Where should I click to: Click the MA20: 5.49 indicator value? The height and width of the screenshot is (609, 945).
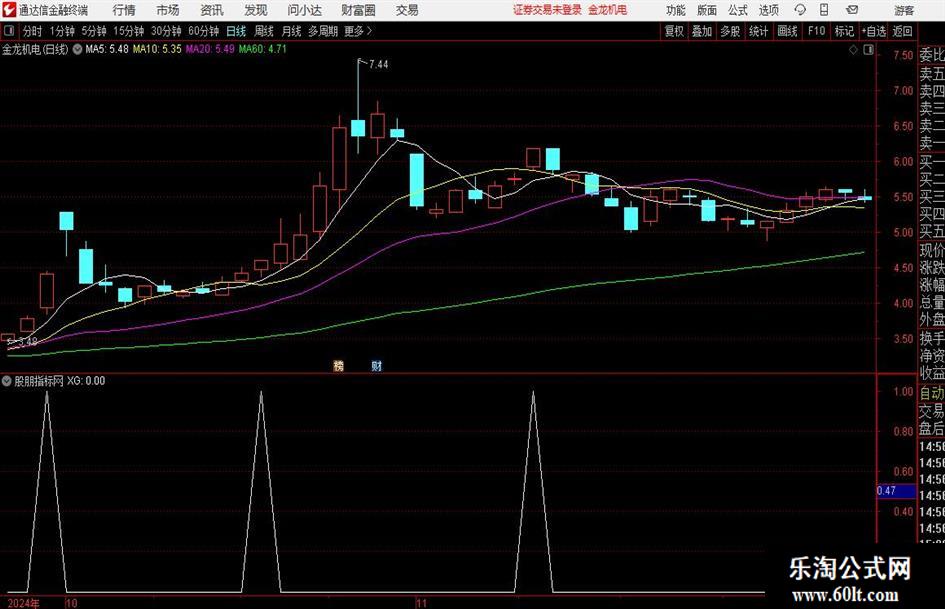[x=210, y=49]
